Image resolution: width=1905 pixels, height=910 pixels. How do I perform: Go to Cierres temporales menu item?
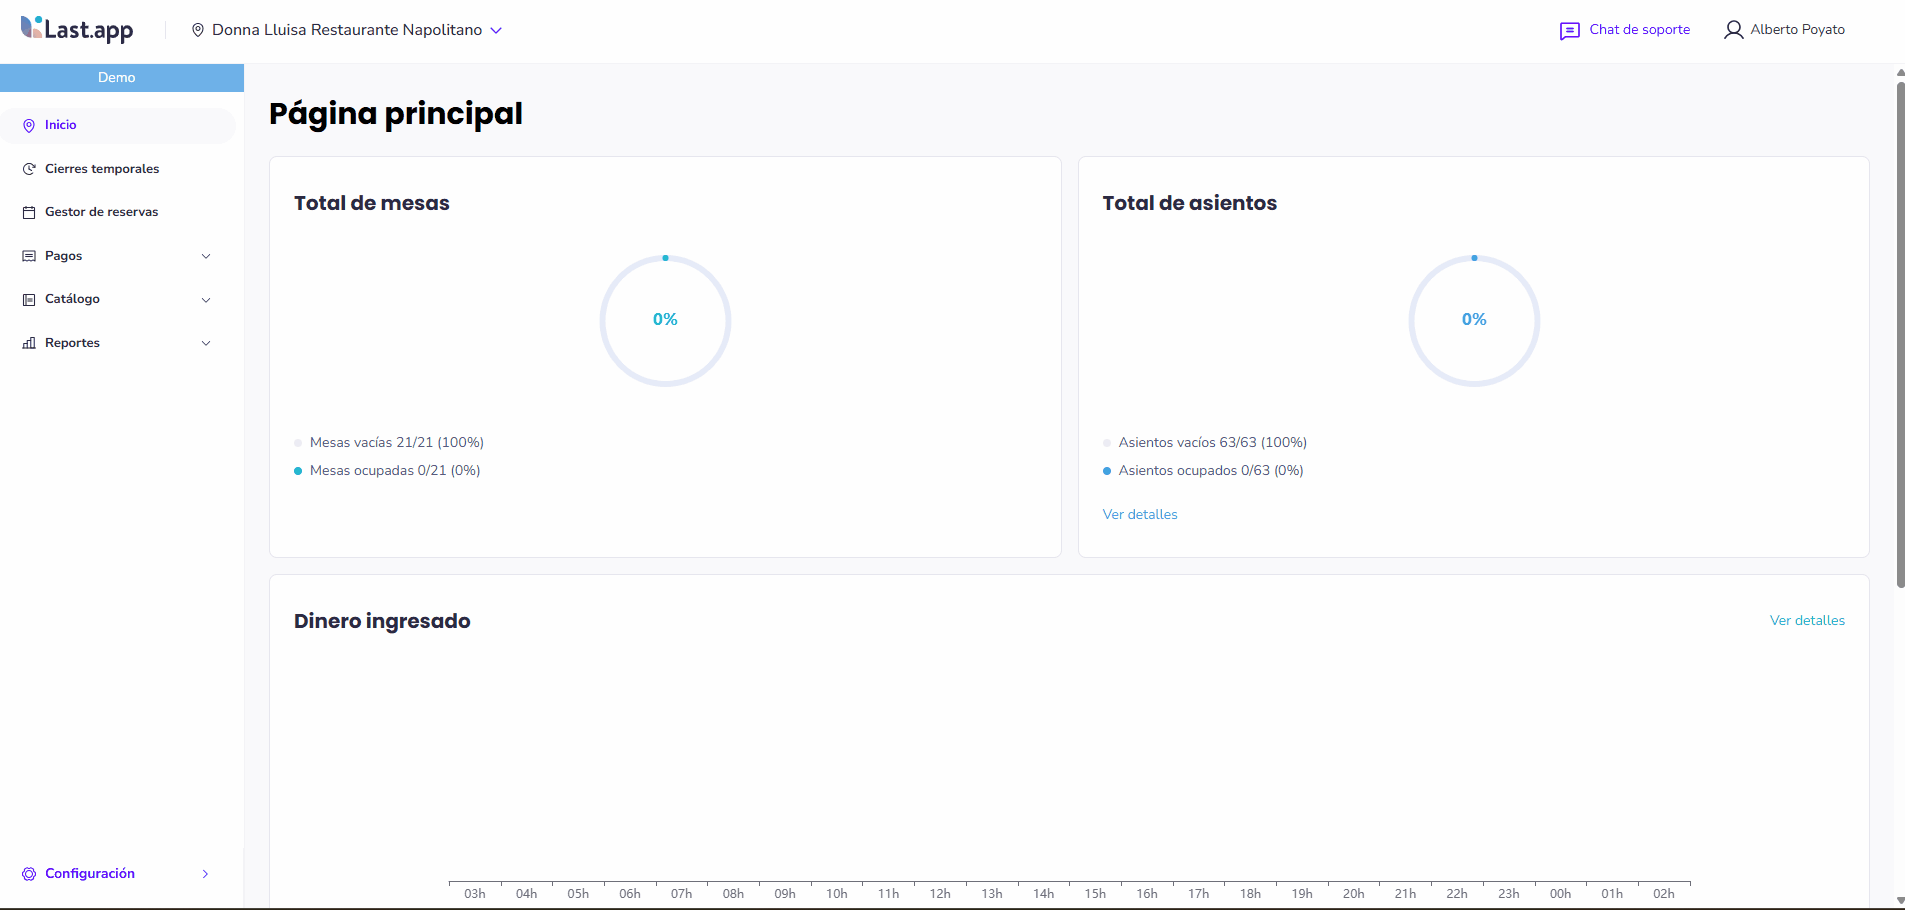[102, 169]
